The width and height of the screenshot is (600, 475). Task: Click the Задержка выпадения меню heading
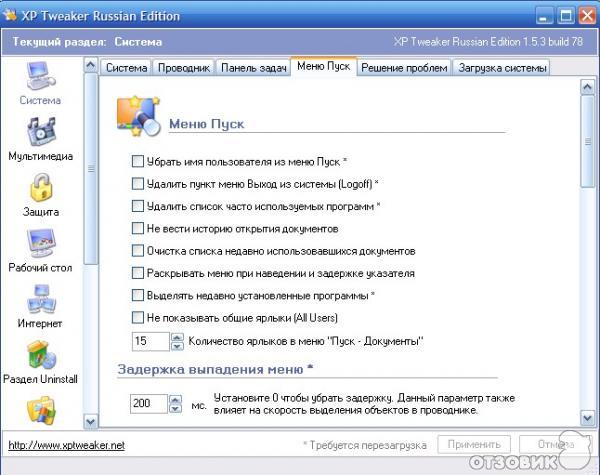[215, 369]
